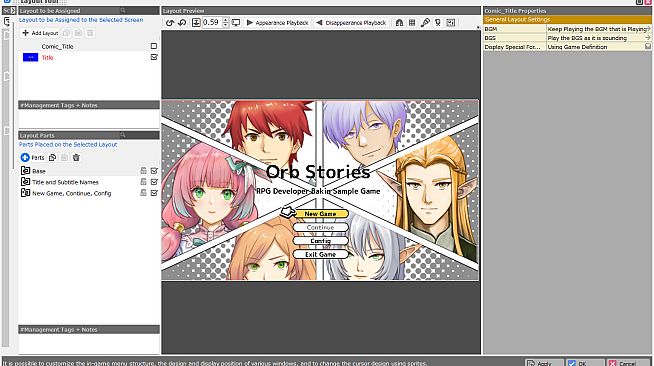
Task: Click the search icon in Layout to be Assigned header
Action: [x=123, y=10]
